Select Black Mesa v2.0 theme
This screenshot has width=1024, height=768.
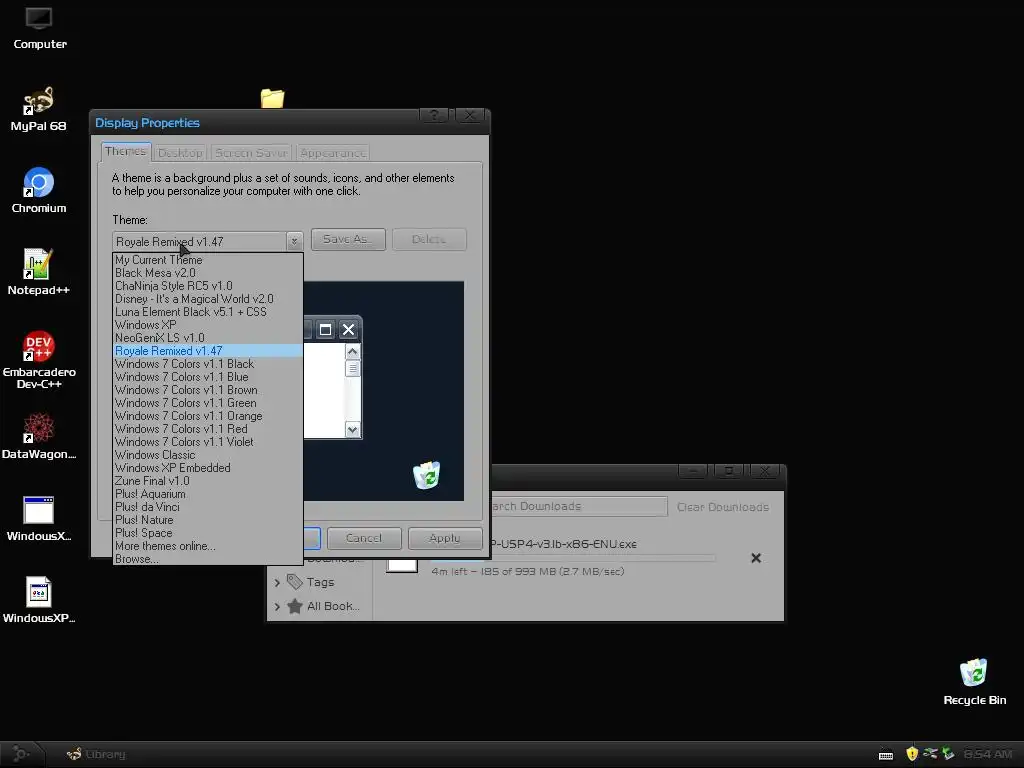[208, 273]
